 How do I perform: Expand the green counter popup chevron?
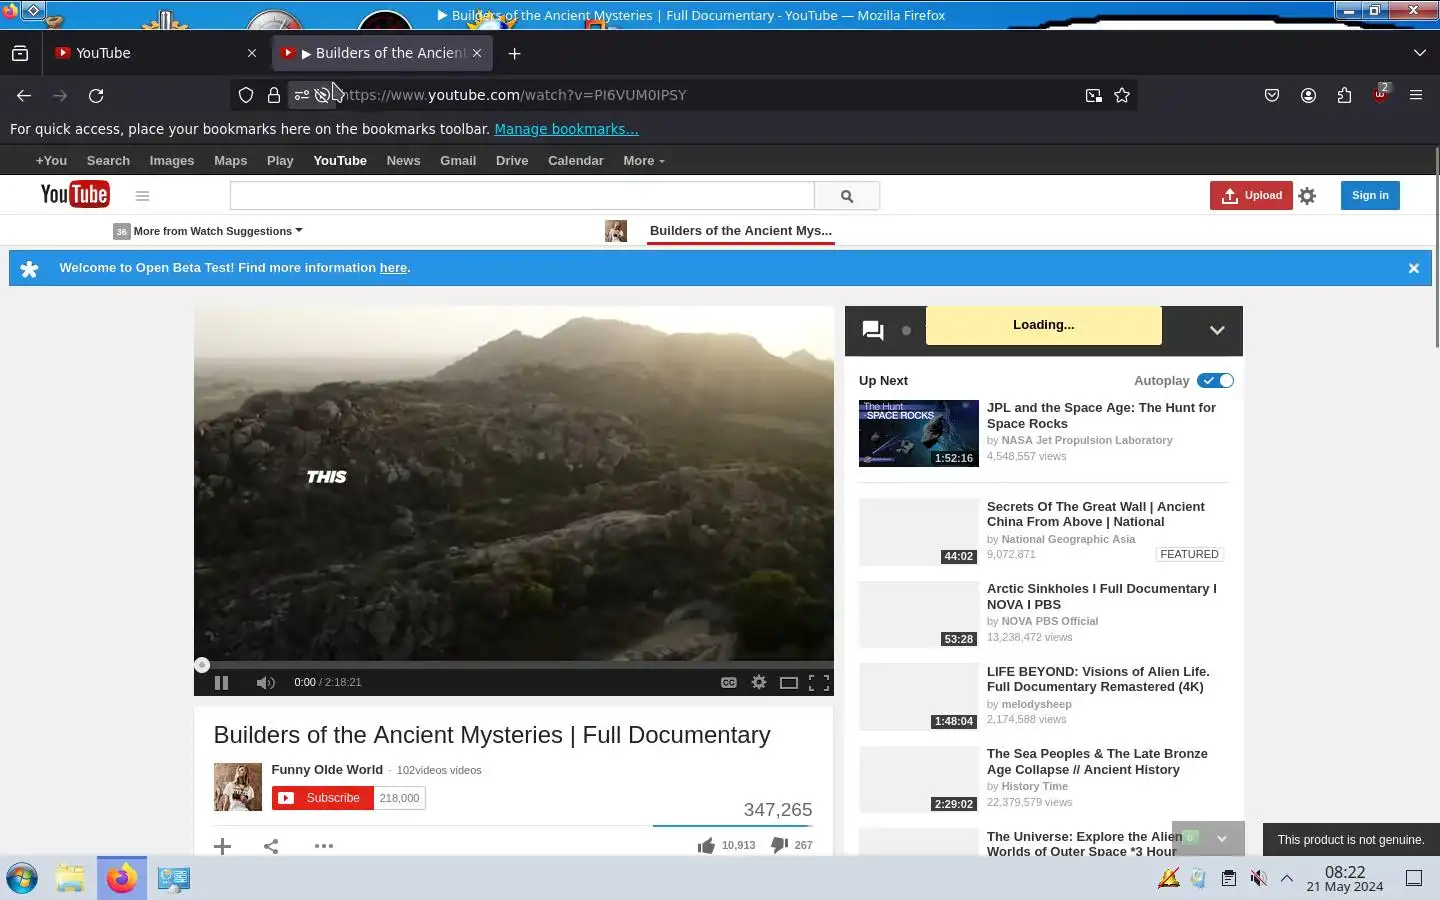[1221, 839]
